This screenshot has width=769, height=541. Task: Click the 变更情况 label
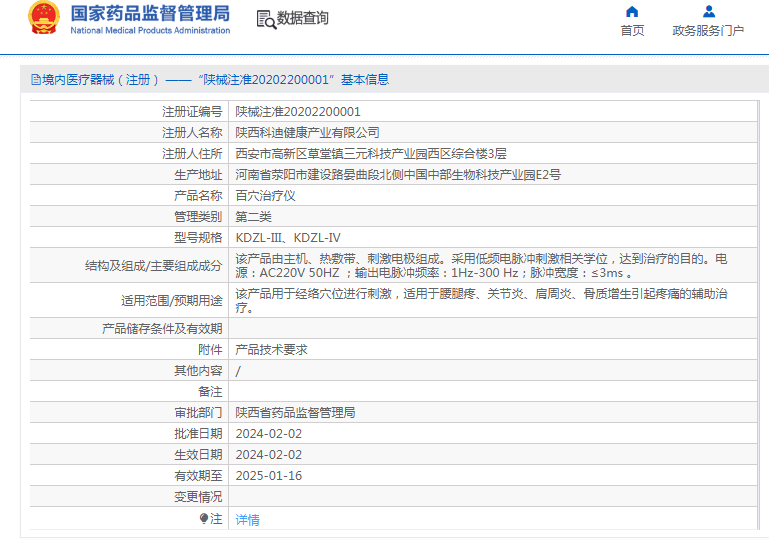[x=198, y=497]
